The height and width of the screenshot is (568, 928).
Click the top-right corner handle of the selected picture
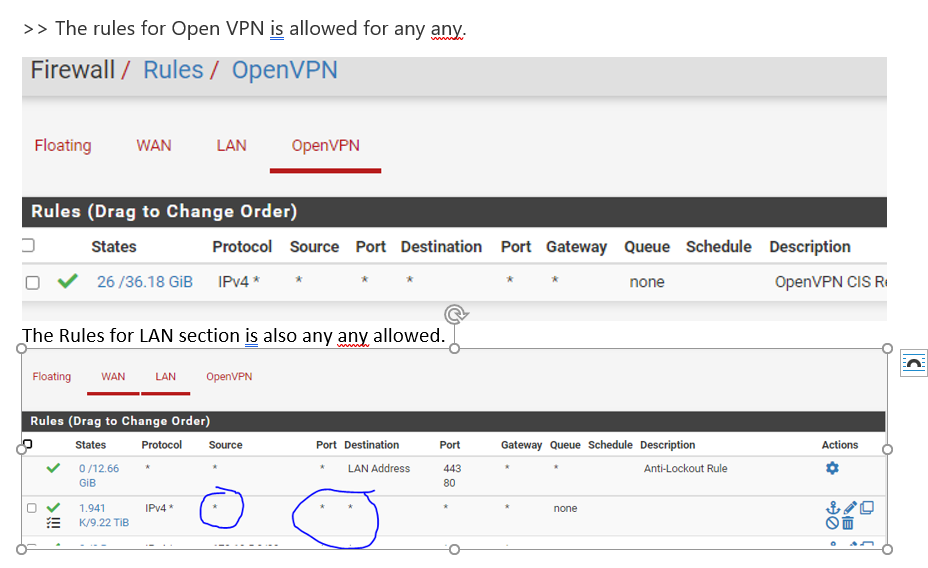click(x=887, y=348)
